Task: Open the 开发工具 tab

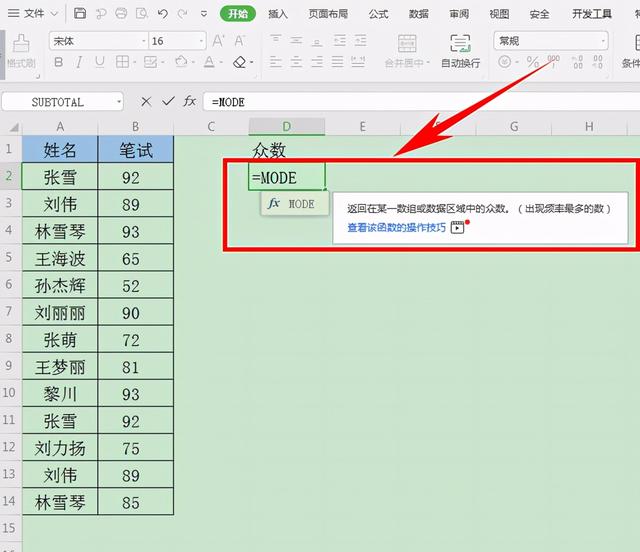Action: tap(592, 14)
